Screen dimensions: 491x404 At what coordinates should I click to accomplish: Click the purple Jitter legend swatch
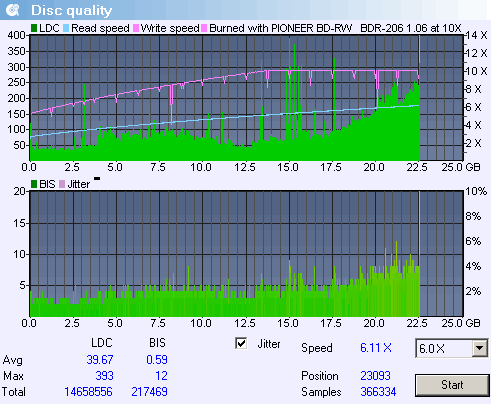pos(62,184)
